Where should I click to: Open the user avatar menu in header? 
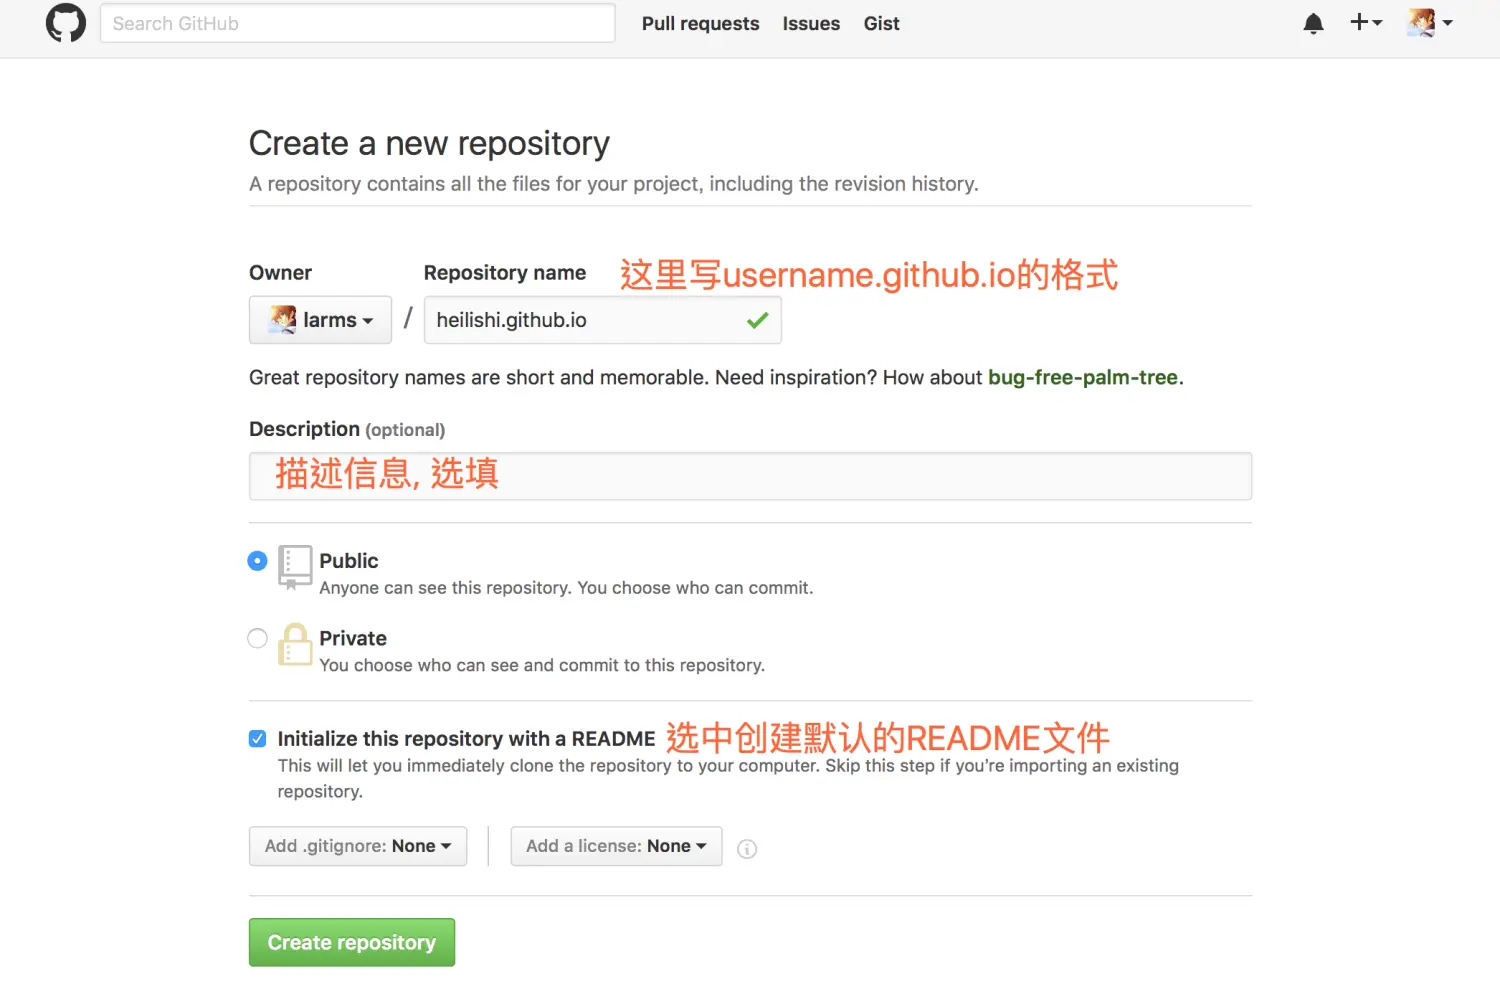[1430, 22]
